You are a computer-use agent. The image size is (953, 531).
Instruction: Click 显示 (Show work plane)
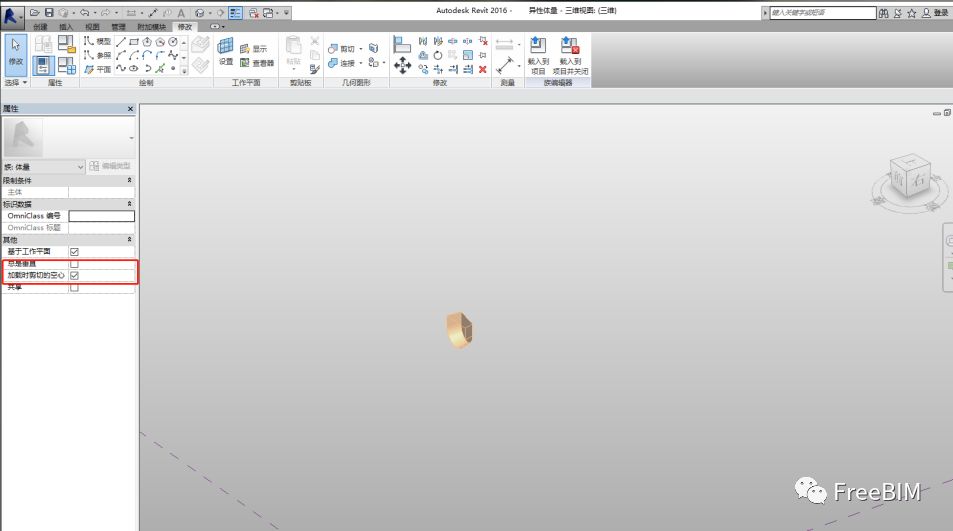(x=253, y=49)
